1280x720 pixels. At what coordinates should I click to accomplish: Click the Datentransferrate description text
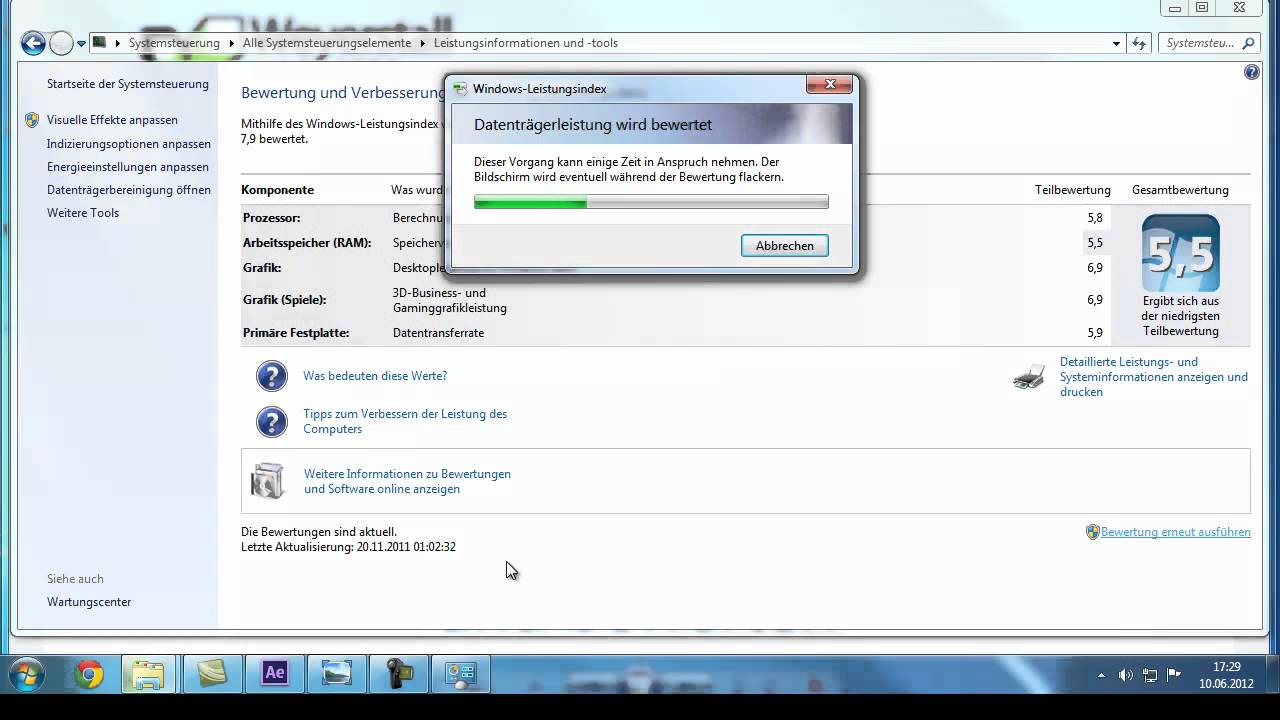438,333
